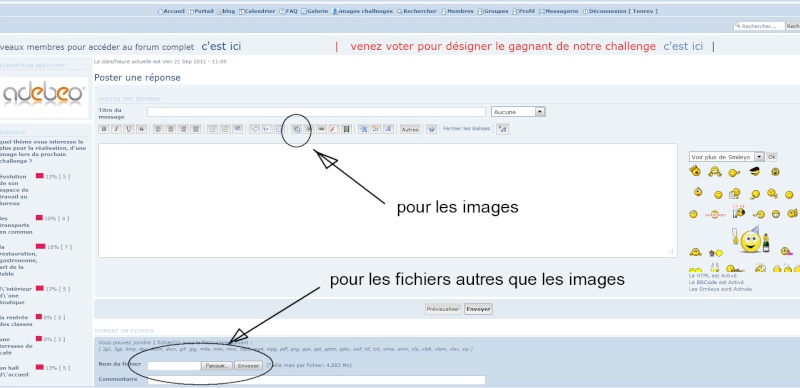This screenshot has width=800, height=388.
Task: Insert a quote block
Action: tap(255, 129)
